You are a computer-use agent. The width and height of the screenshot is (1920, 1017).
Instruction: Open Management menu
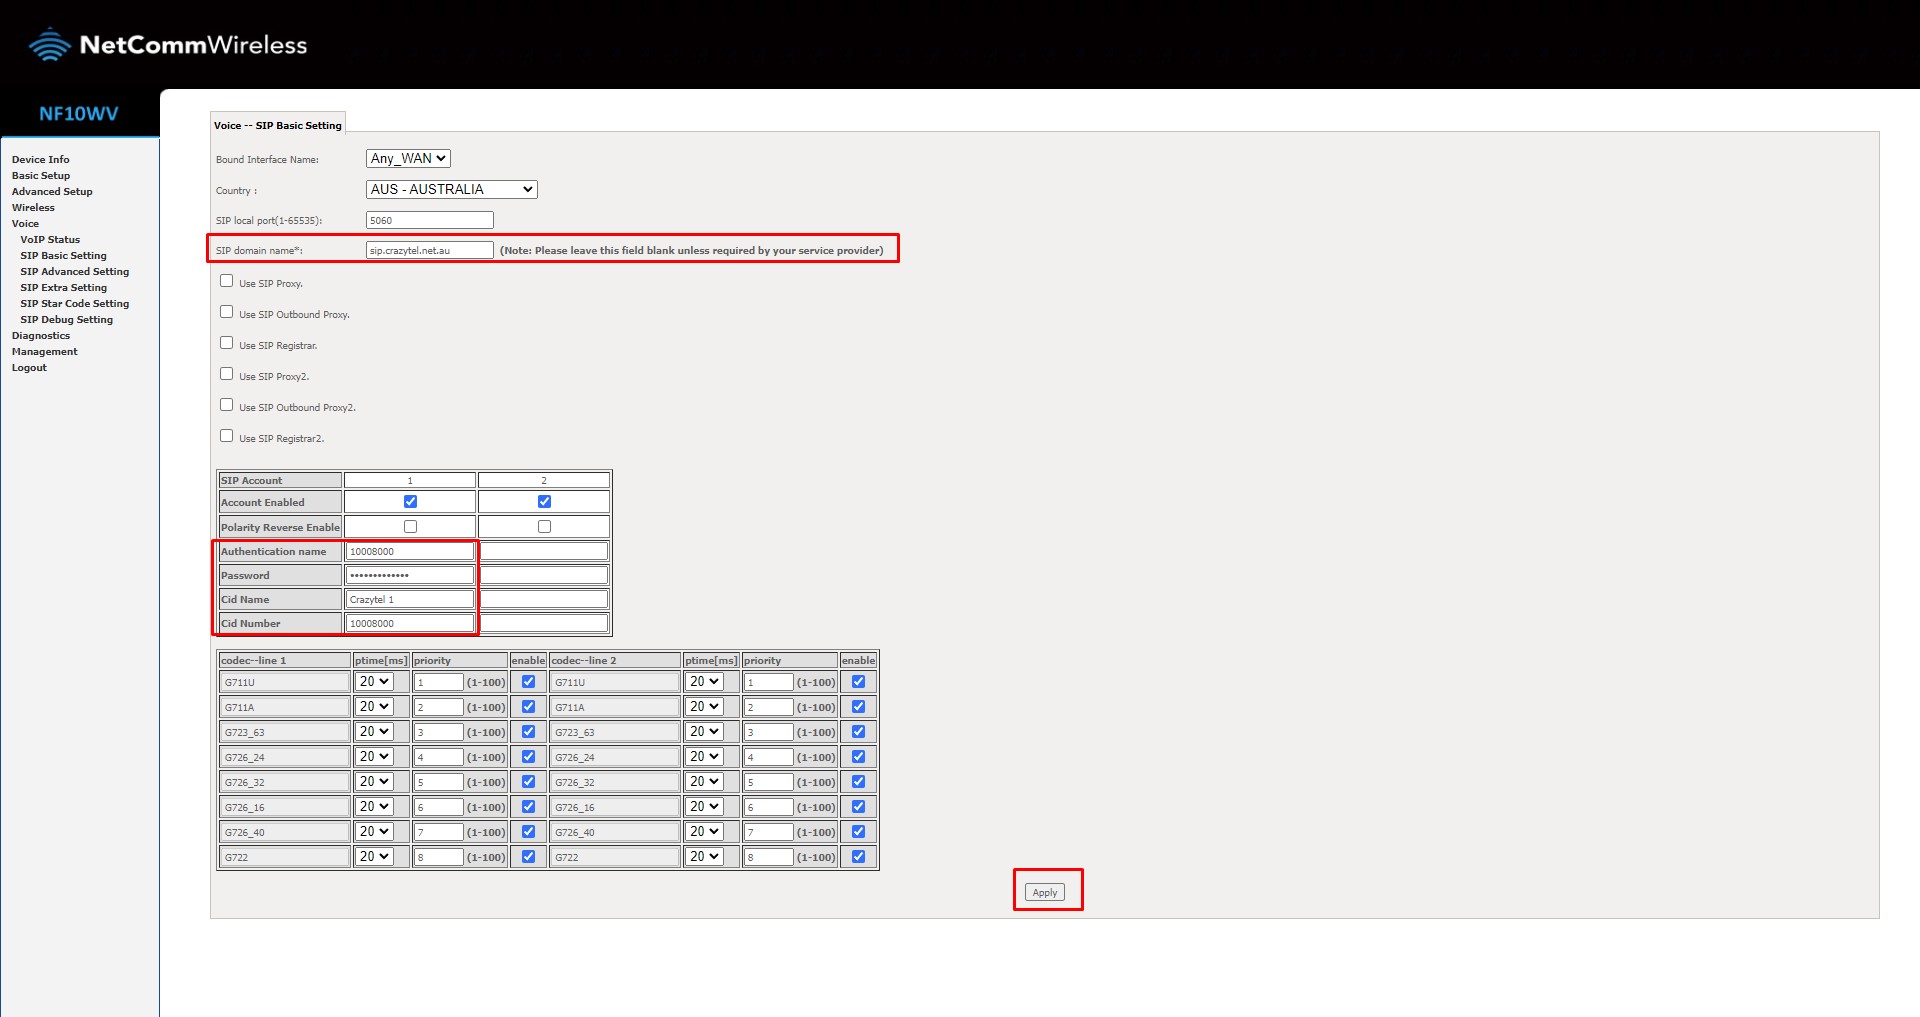(44, 351)
